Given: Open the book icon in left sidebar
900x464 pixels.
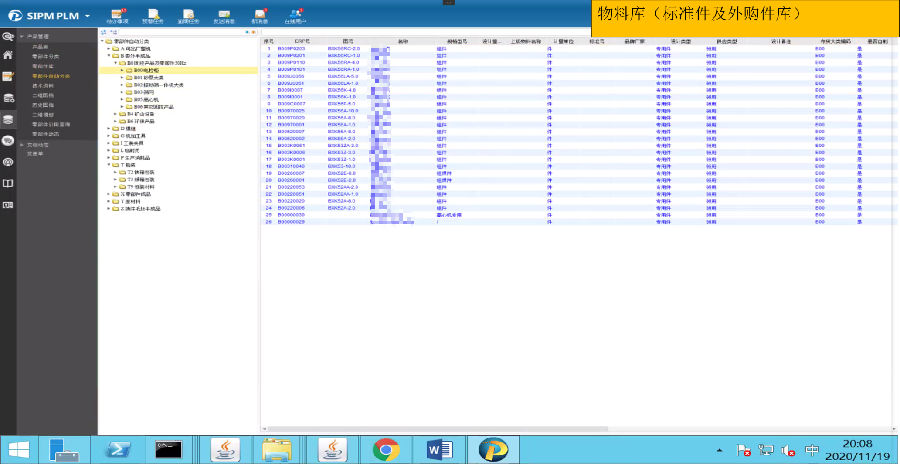Looking at the screenshot, I should (x=8, y=184).
